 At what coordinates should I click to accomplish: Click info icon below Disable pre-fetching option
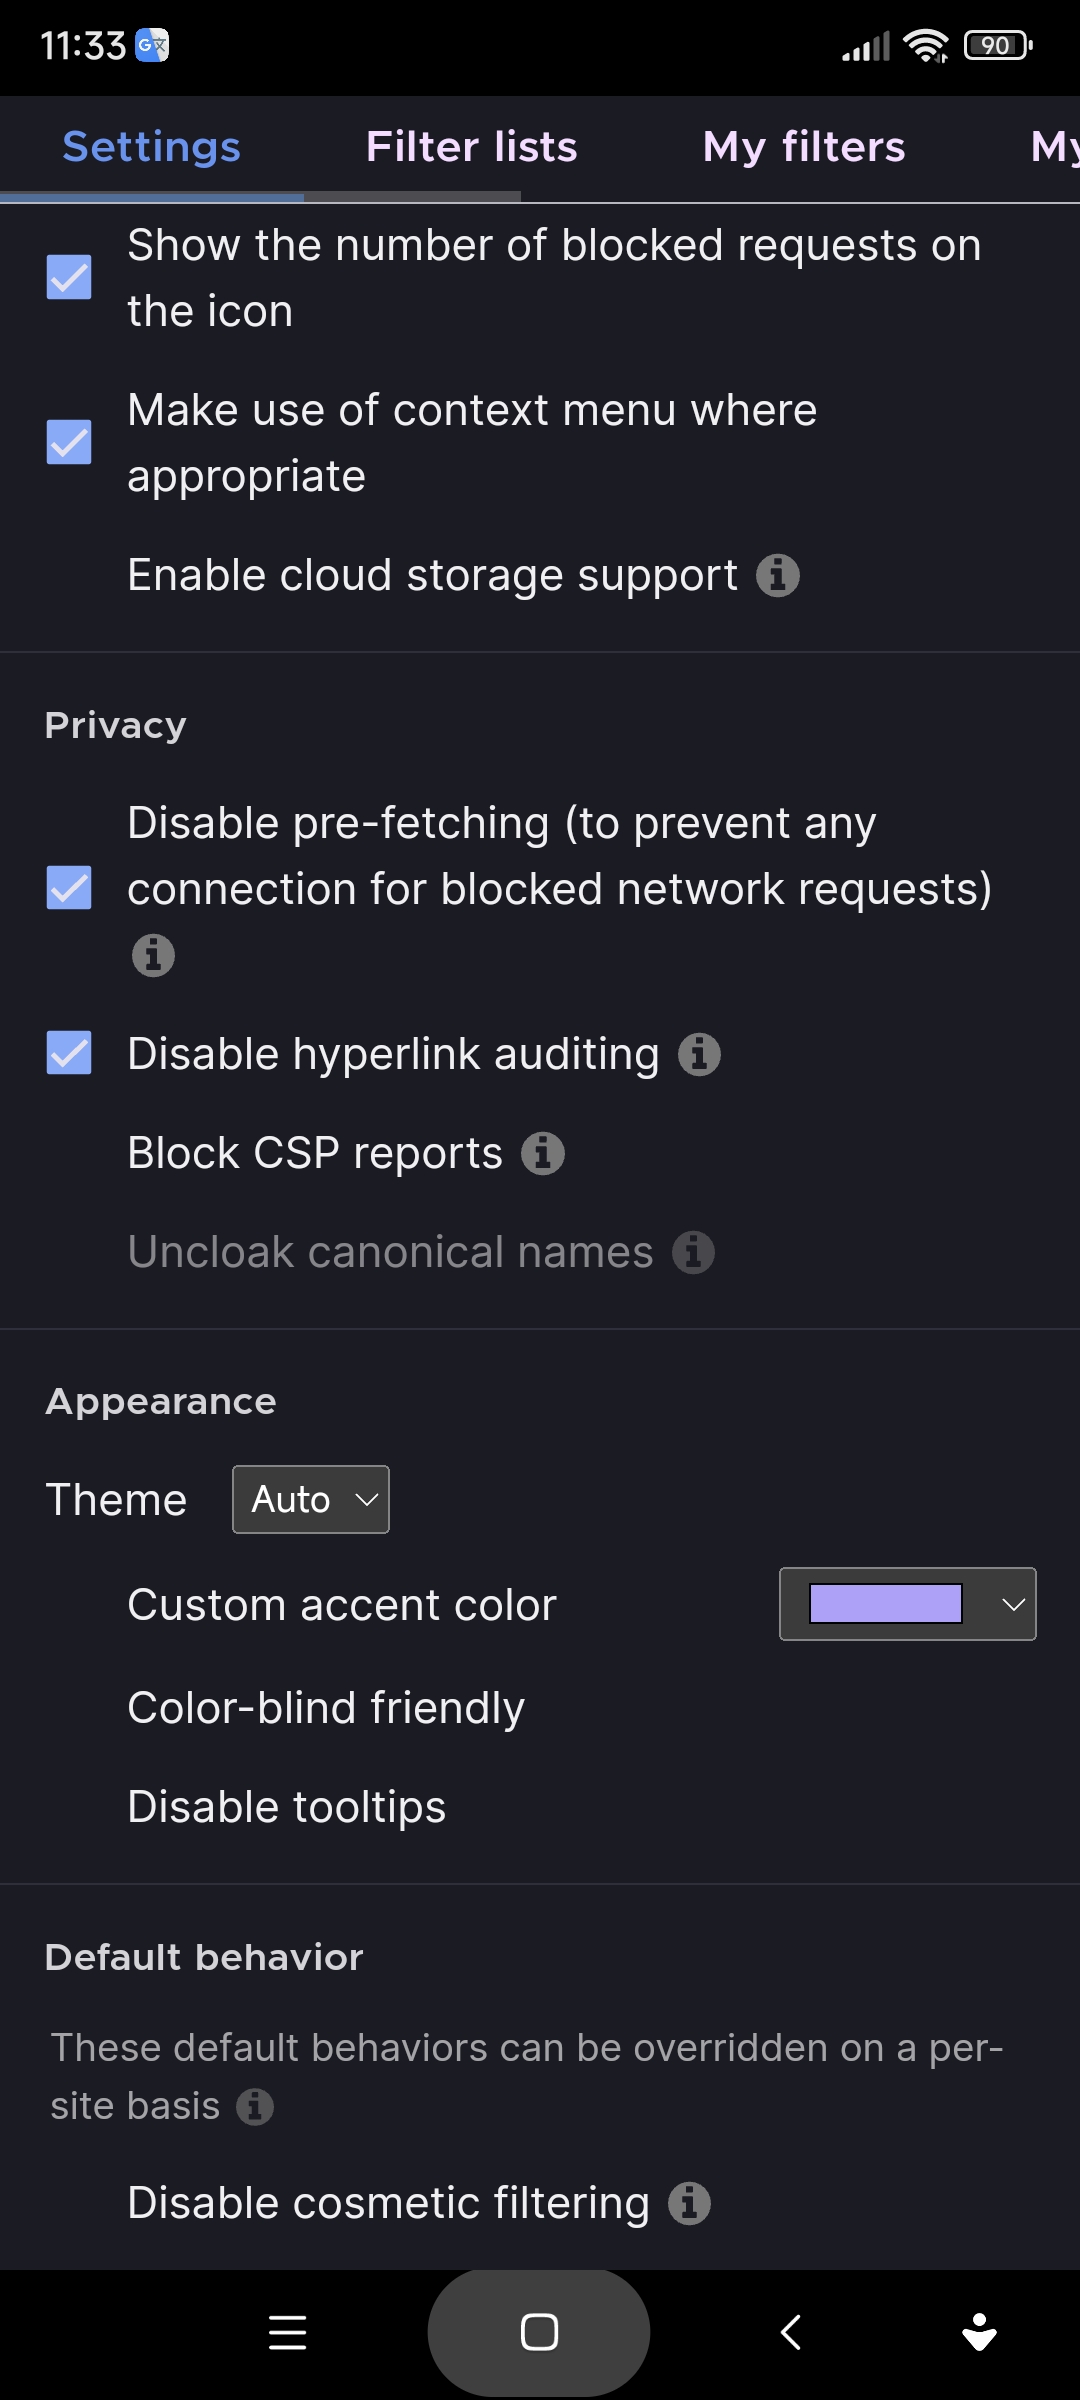click(152, 955)
